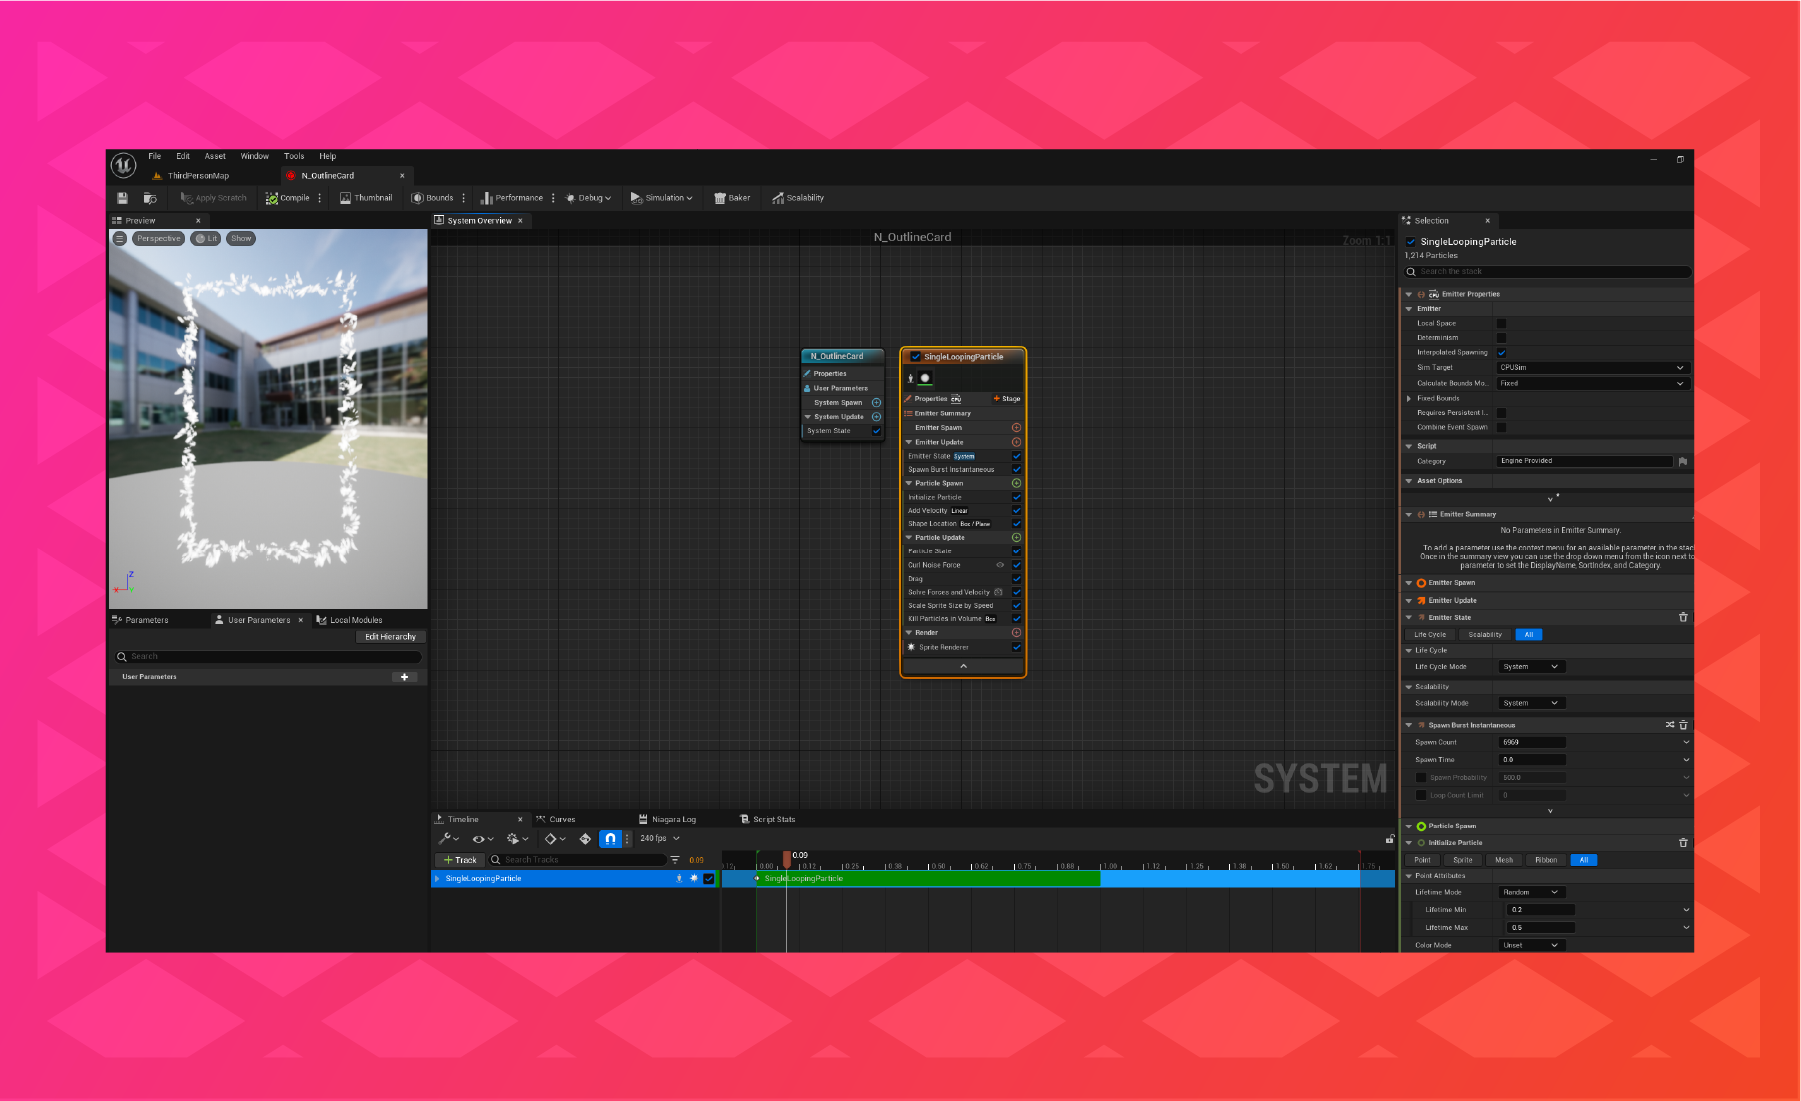
Task: Uncheck the Drag module in Particle Update
Action: 1017,578
